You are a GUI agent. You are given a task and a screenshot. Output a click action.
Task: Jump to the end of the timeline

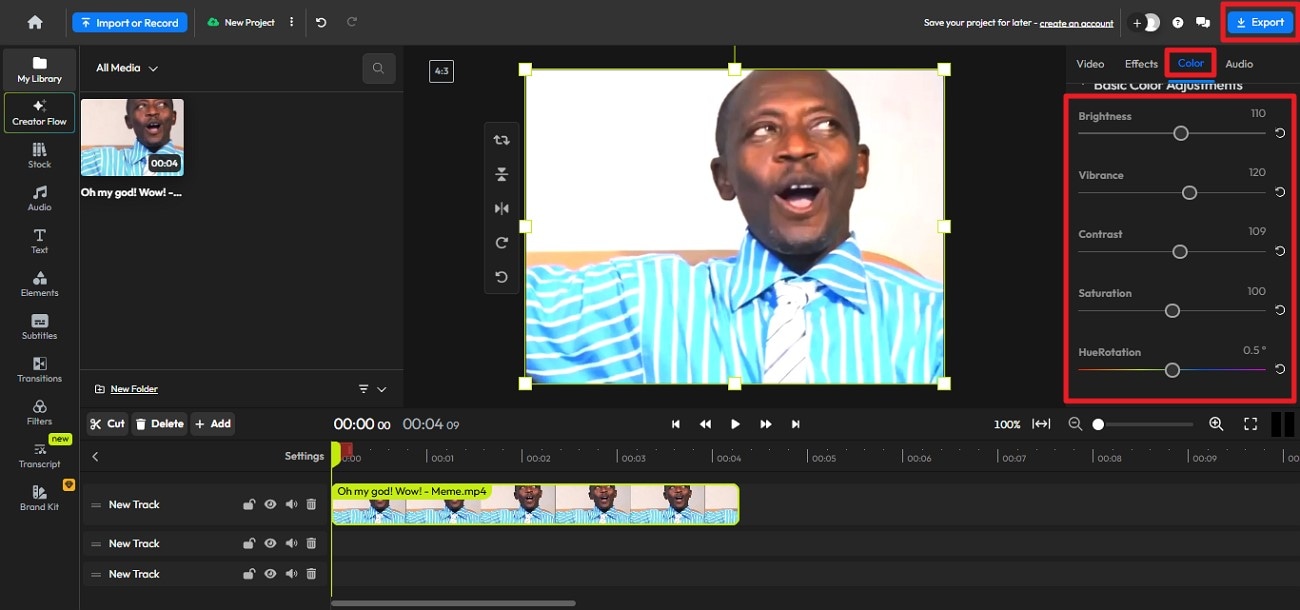[795, 424]
